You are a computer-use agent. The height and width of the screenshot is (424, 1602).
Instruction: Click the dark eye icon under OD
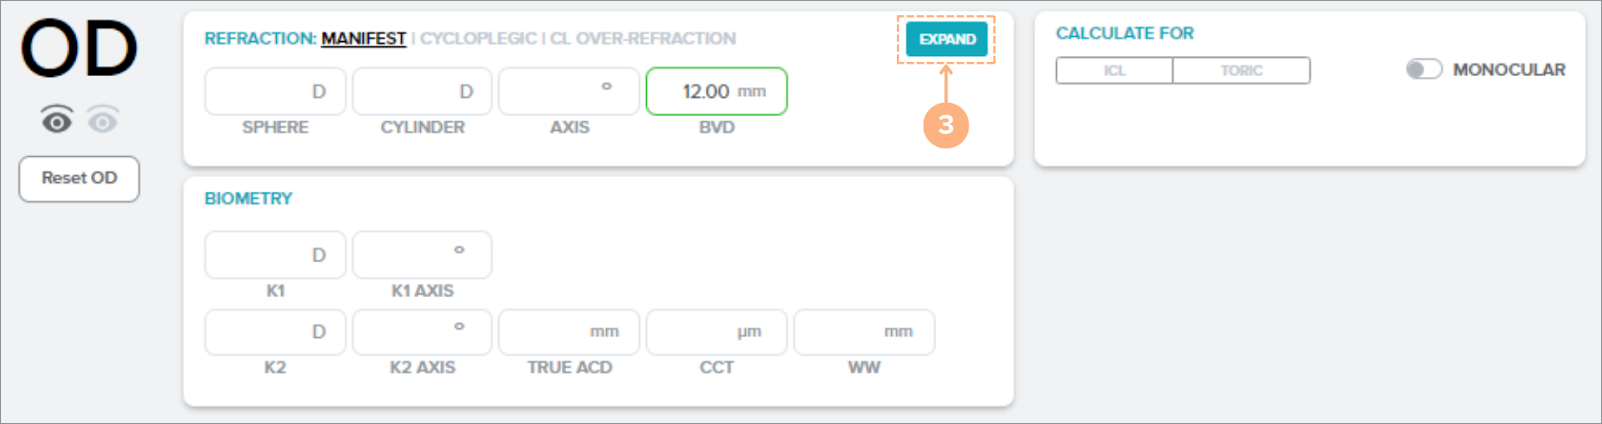click(57, 121)
